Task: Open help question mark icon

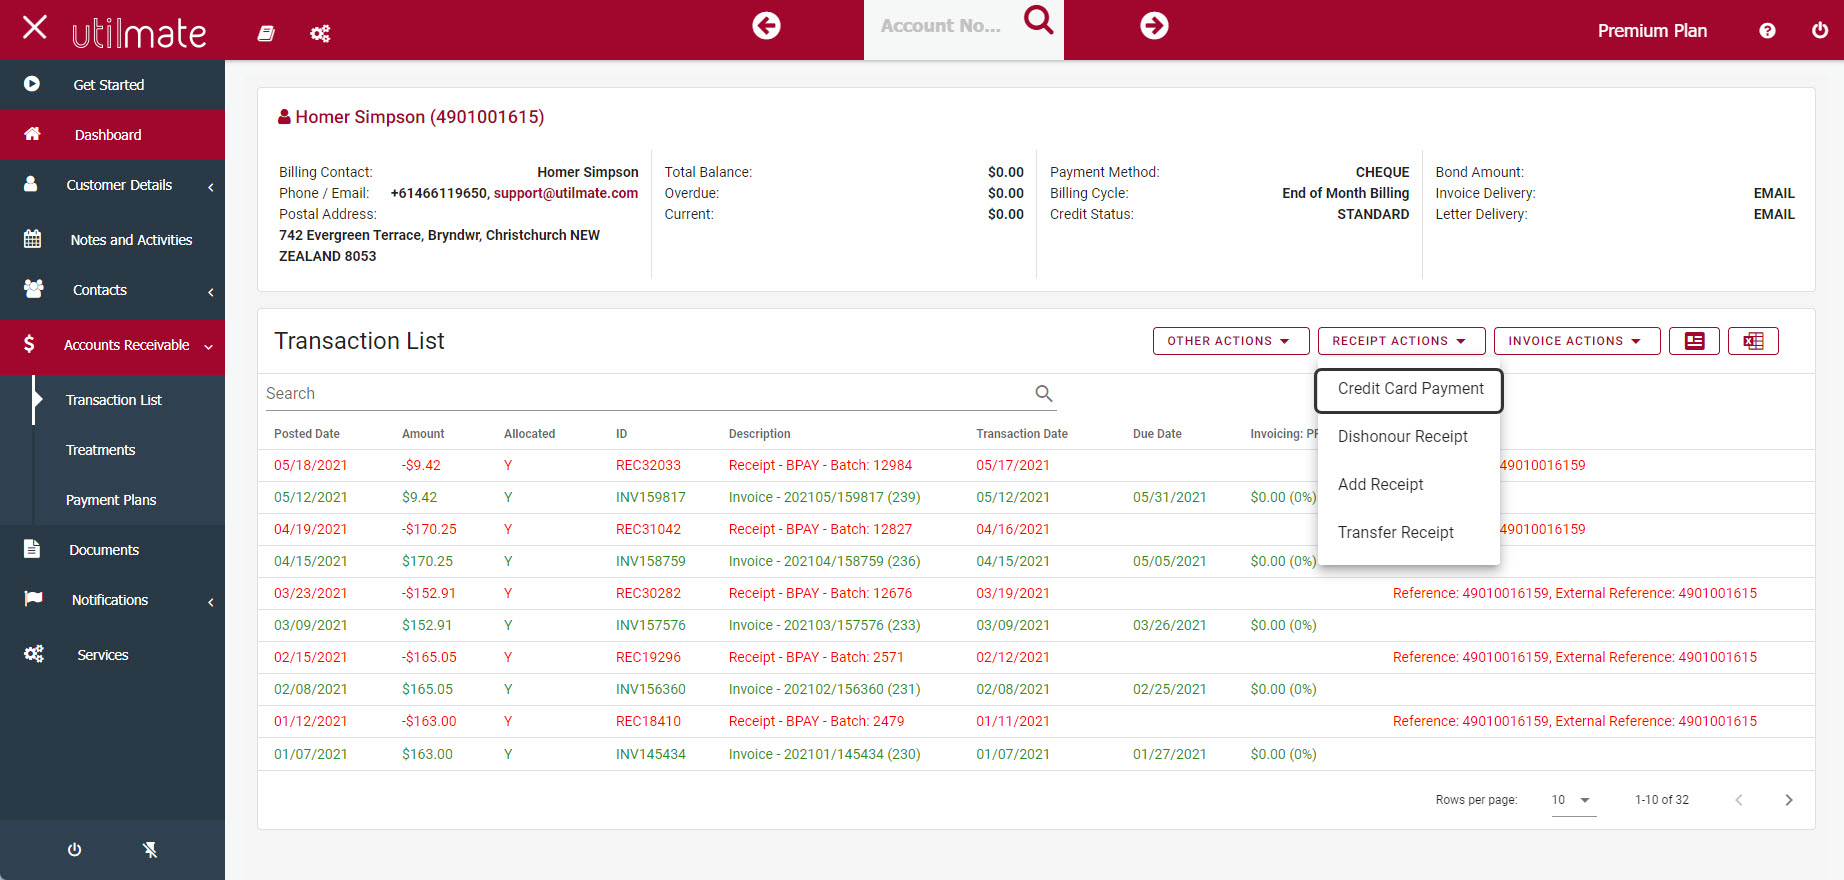Action: click(1767, 31)
